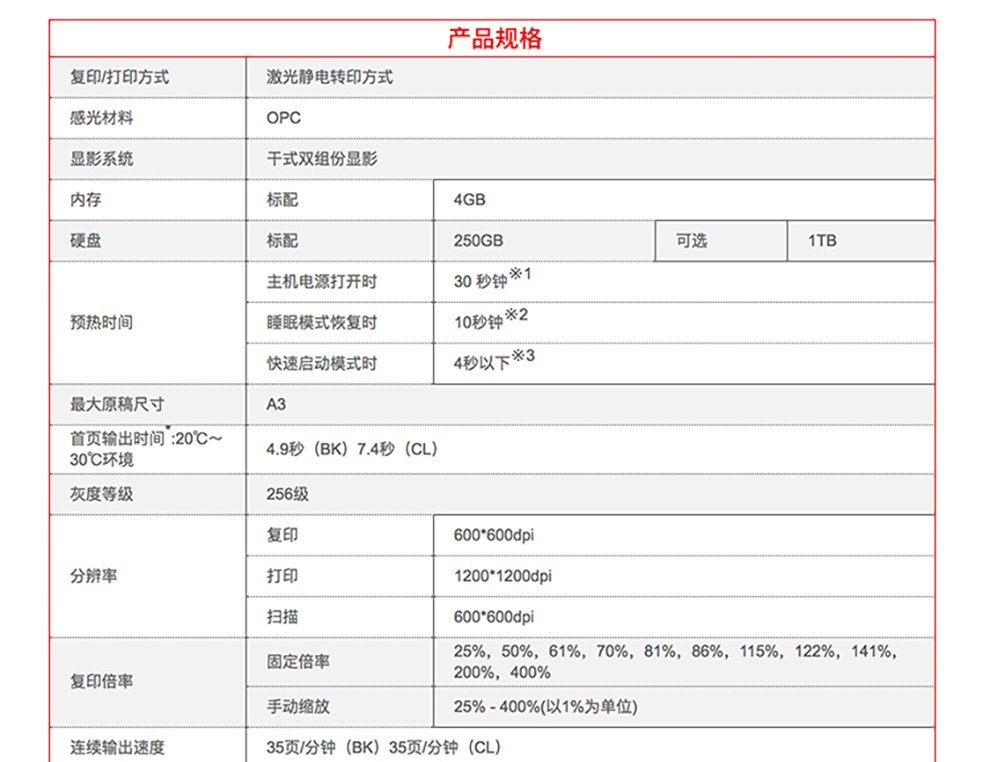Select the 可选 cell in 硬盘 row
Viewport: 990px width, 762px height.
point(691,241)
